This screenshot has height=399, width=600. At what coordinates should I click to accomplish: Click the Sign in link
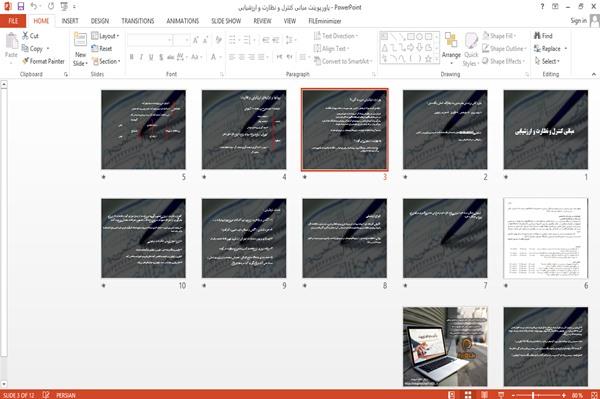pos(578,21)
